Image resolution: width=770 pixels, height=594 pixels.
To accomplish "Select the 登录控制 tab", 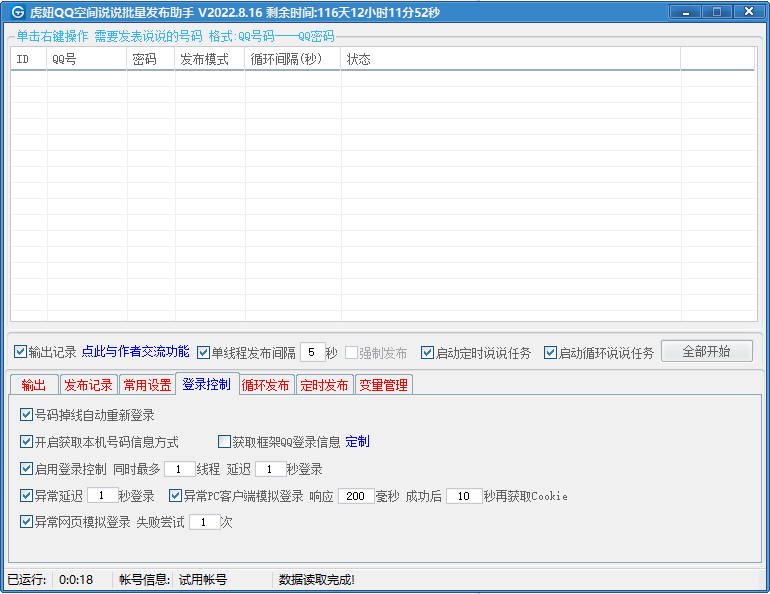I will coord(207,384).
